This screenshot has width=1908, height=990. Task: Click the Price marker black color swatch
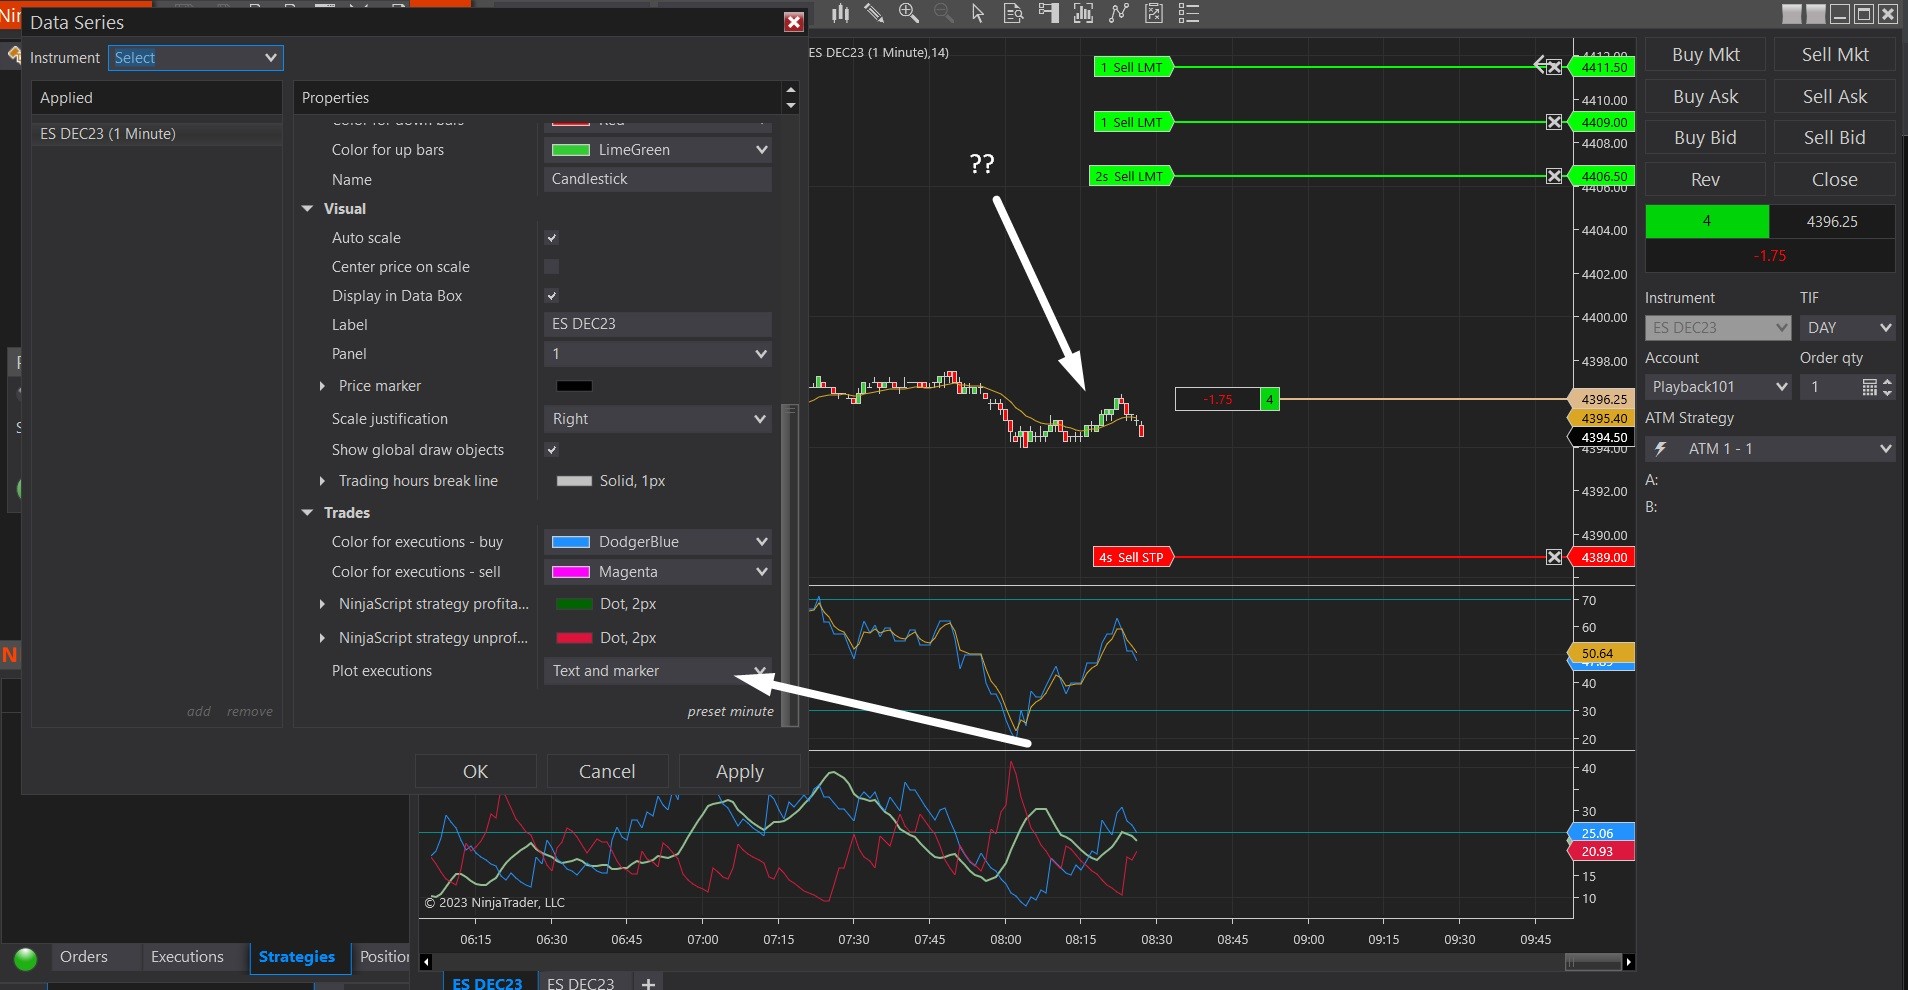tap(574, 386)
